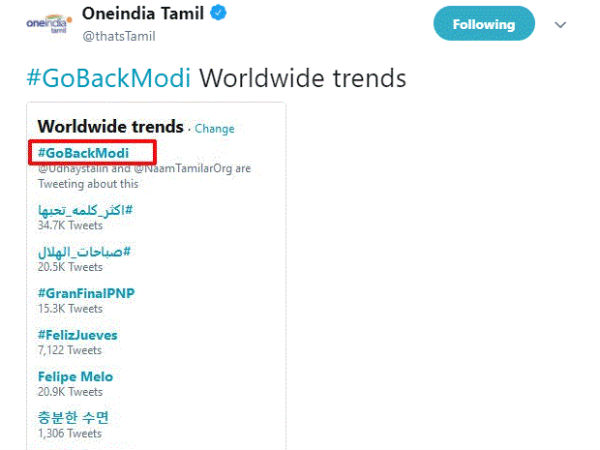This screenshot has width=600, height=450.
Task: Open the Arabic hashtag above 34.7K Tweets
Action: [x=86, y=210]
